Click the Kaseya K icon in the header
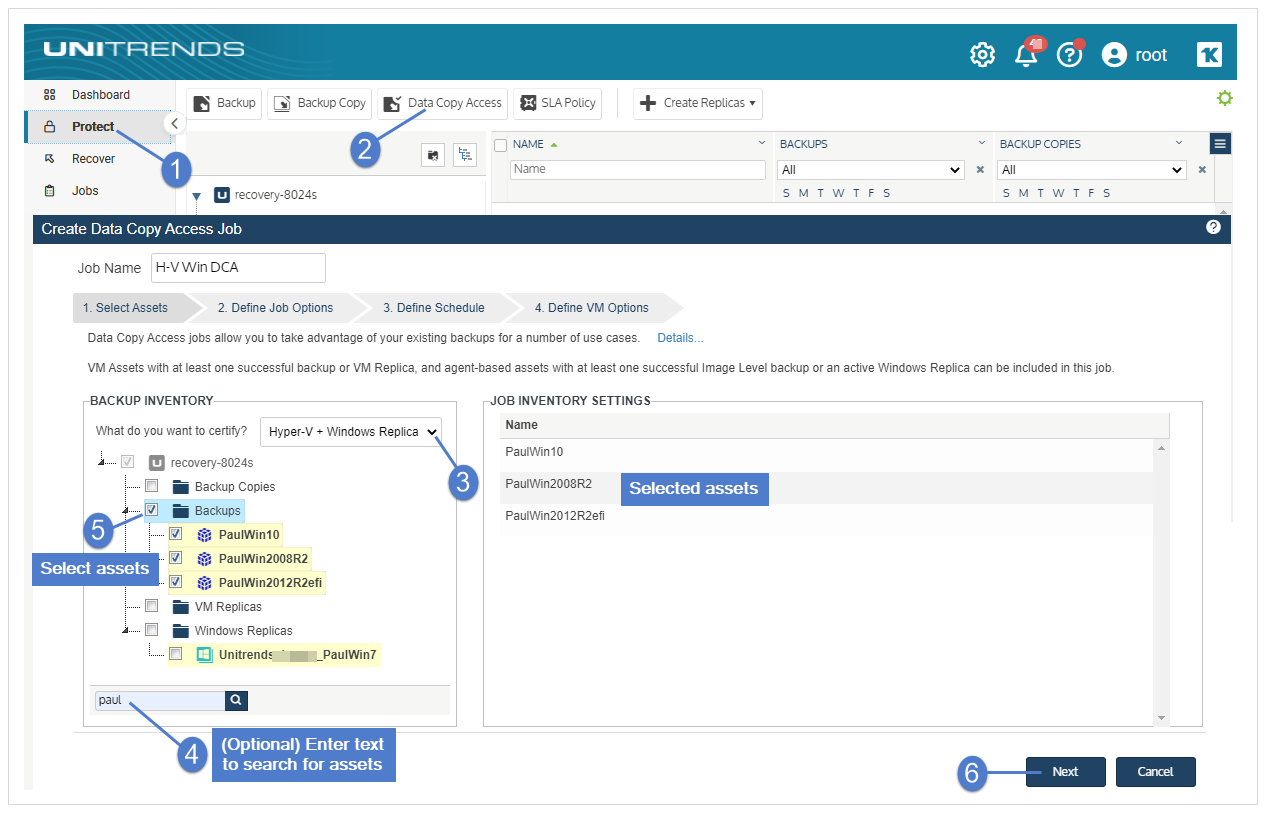The height and width of the screenshot is (824, 1280). pos(1209,55)
